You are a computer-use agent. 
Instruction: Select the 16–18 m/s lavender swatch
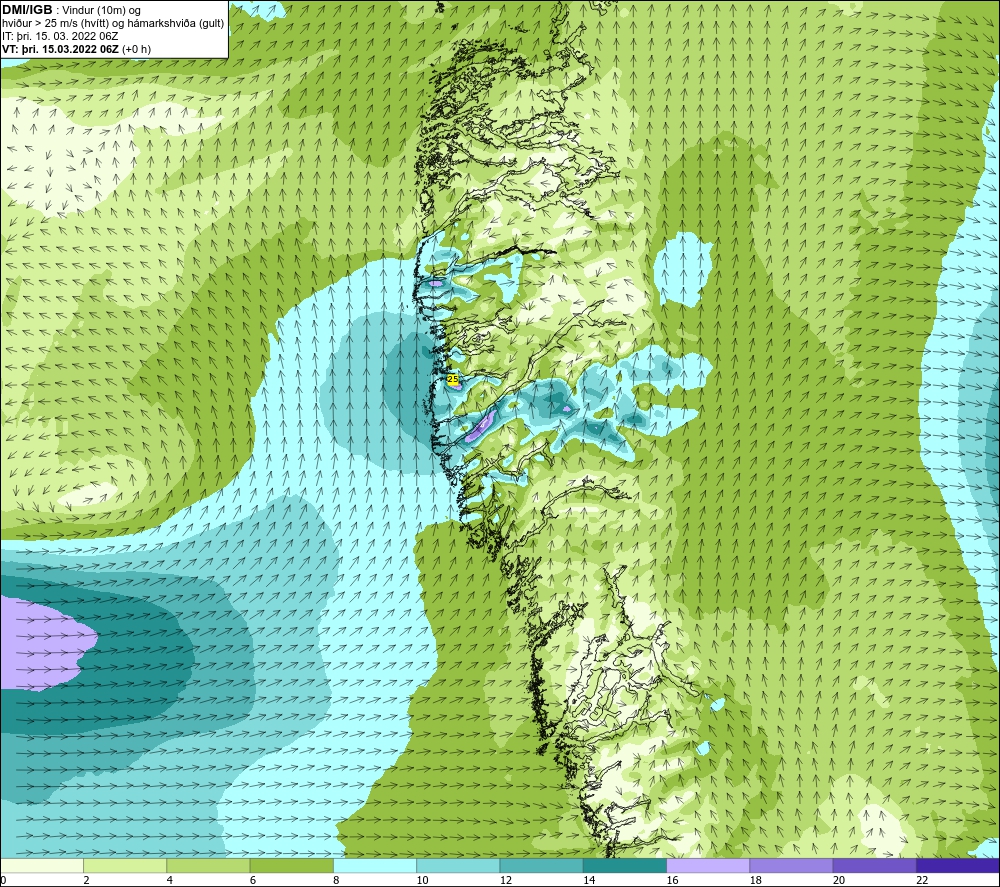pyautogui.click(x=708, y=866)
